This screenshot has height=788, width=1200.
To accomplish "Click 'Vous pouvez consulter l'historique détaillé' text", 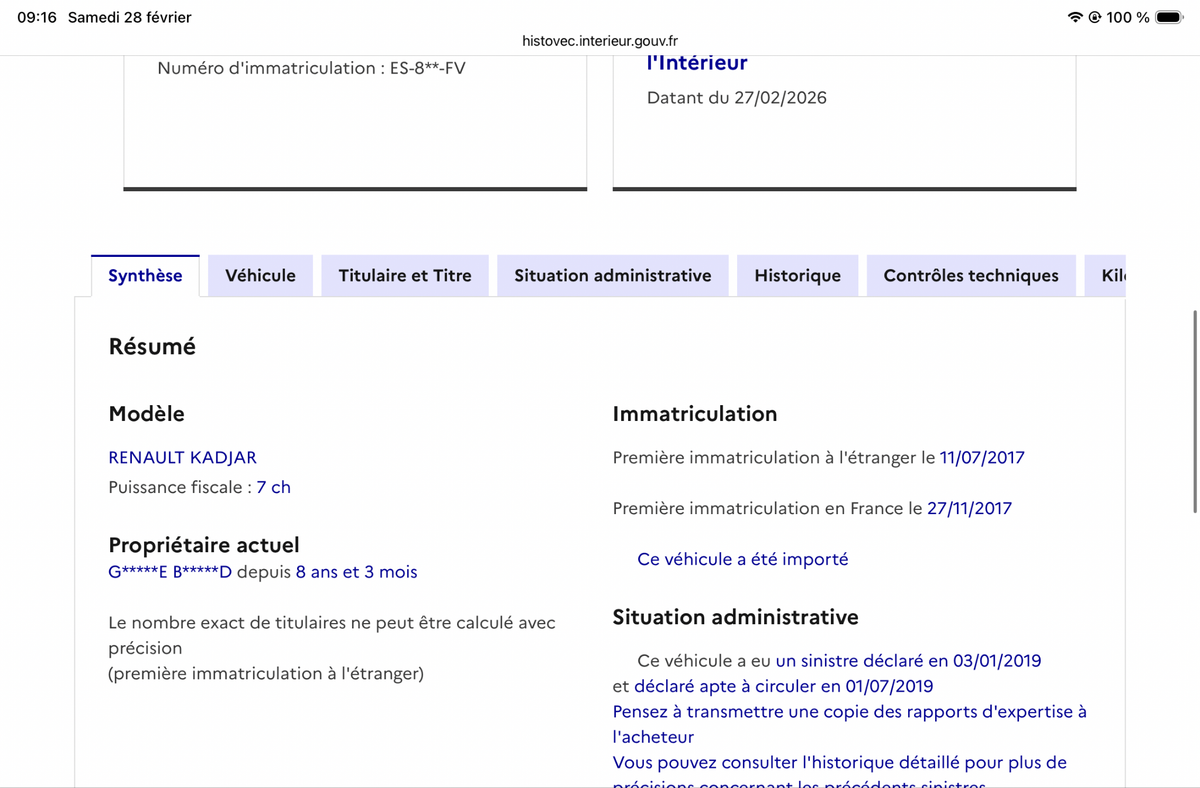I will click(839, 772).
